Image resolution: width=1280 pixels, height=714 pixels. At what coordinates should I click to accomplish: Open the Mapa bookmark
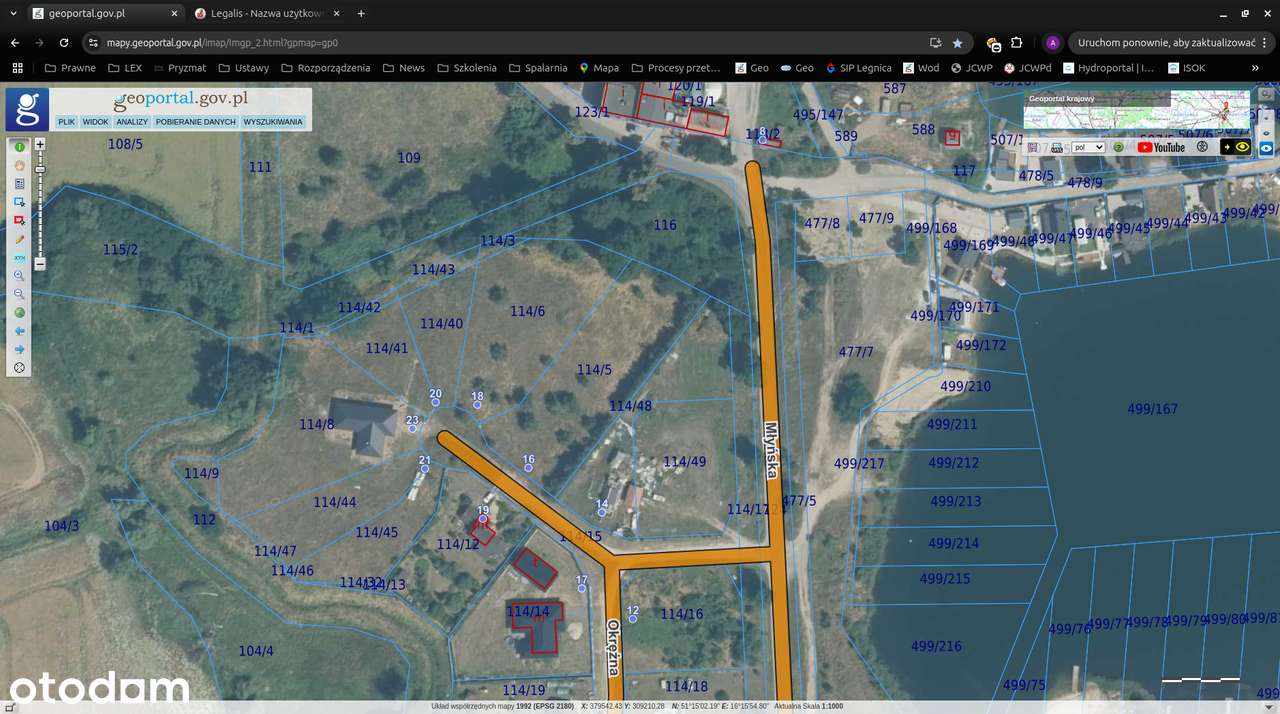(x=599, y=68)
